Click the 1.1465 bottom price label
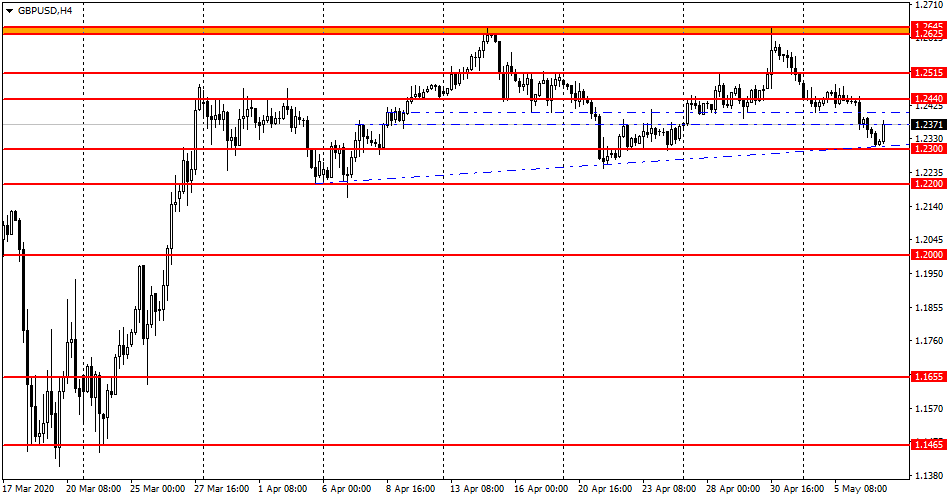The width and height of the screenshot is (950, 500). coord(929,444)
